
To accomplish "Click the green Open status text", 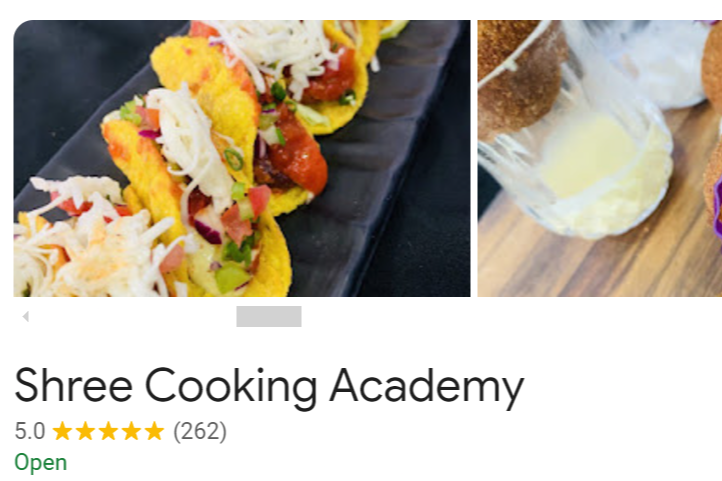I will pyautogui.click(x=41, y=462).
